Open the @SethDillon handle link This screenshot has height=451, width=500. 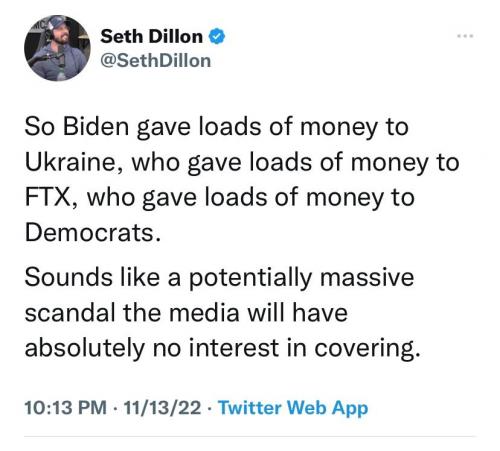(156, 61)
